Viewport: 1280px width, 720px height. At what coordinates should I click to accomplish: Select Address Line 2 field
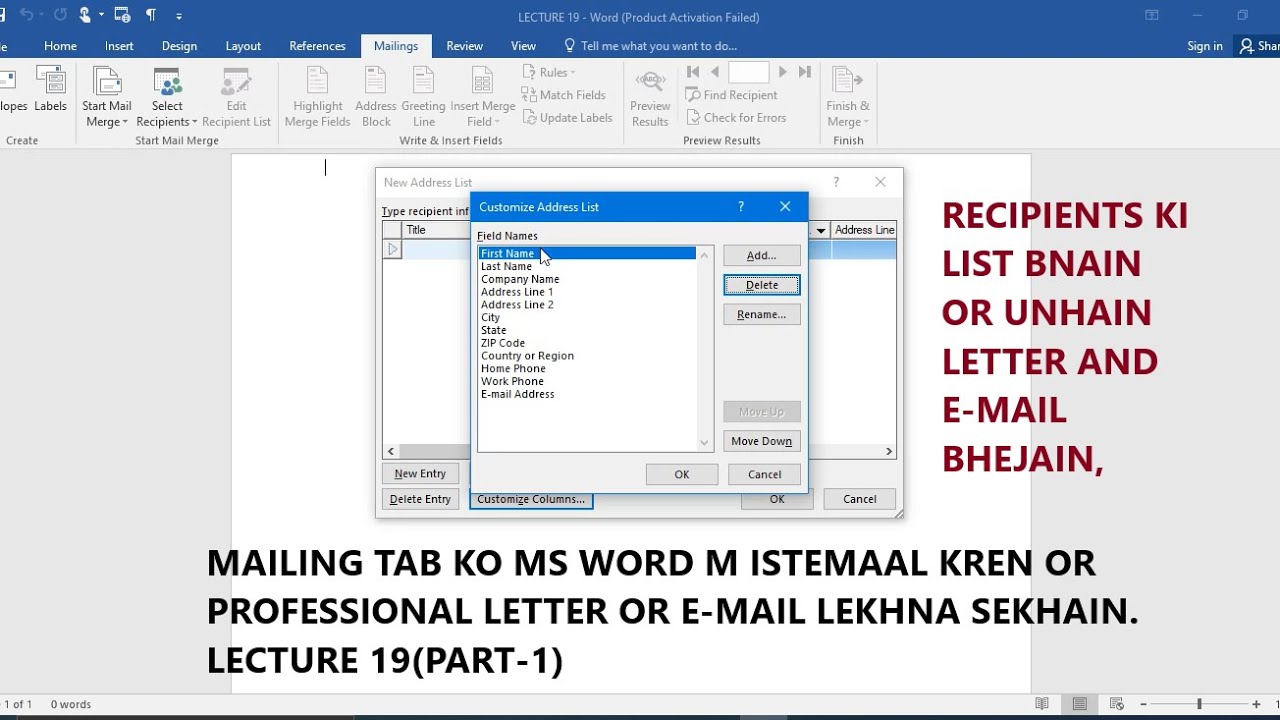(x=587, y=304)
